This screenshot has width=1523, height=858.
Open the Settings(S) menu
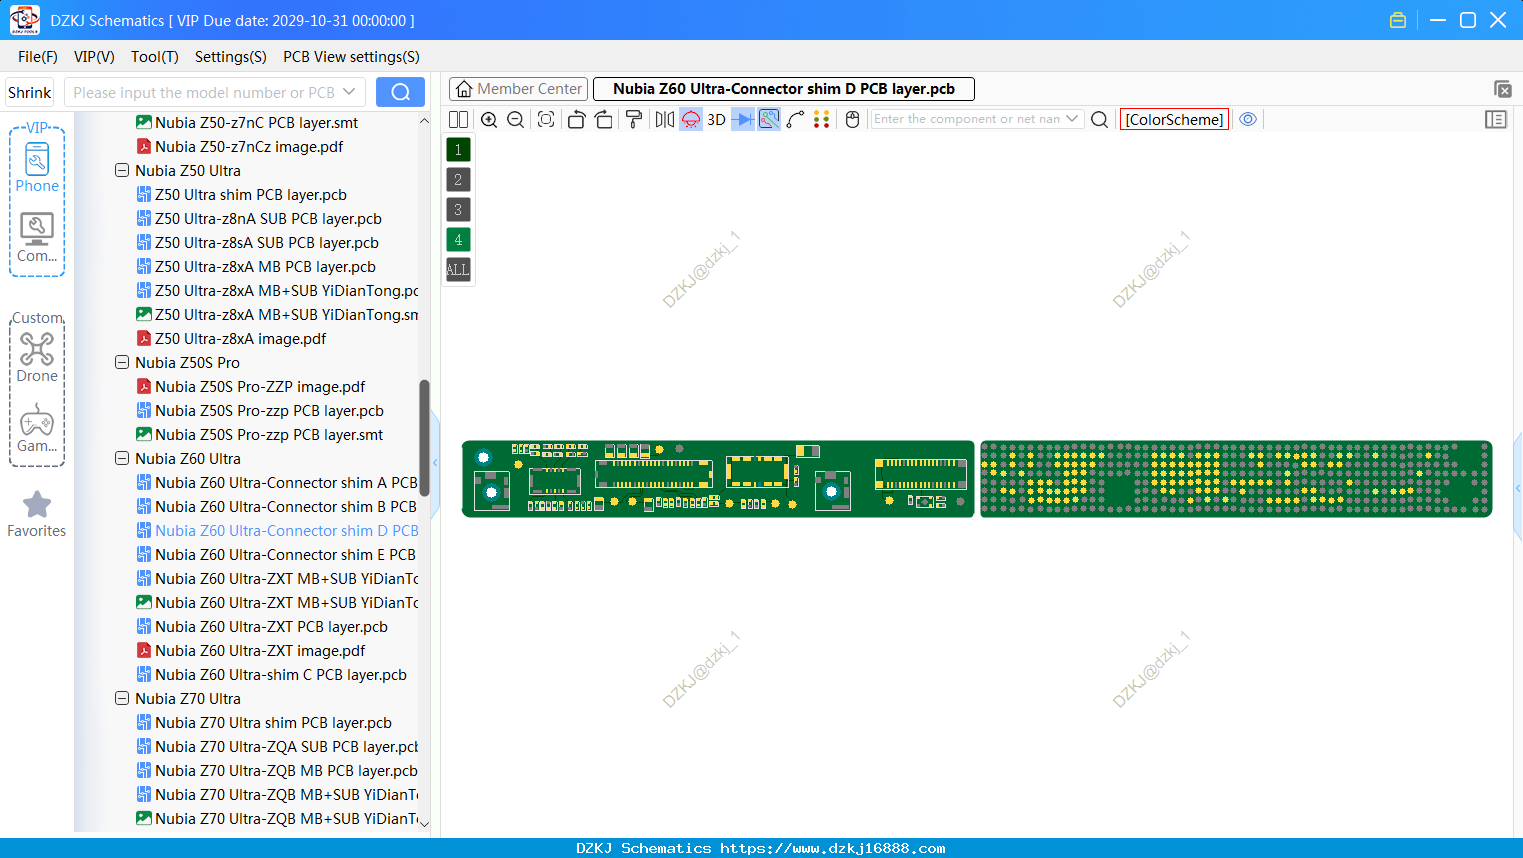(x=231, y=57)
